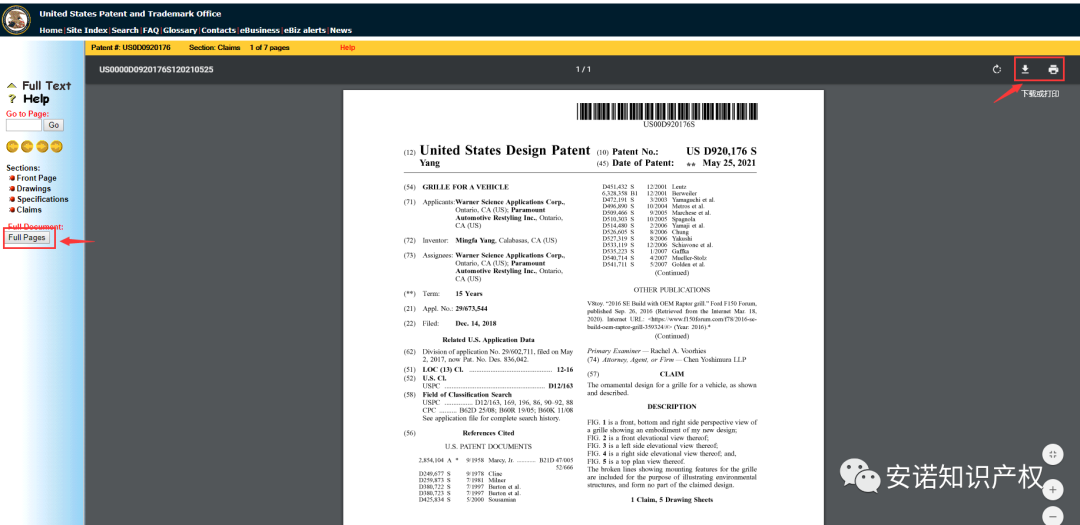Click the patent number US D920,176 S
The width and height of the screenshot is (1080, 525).
pos(721,151)
